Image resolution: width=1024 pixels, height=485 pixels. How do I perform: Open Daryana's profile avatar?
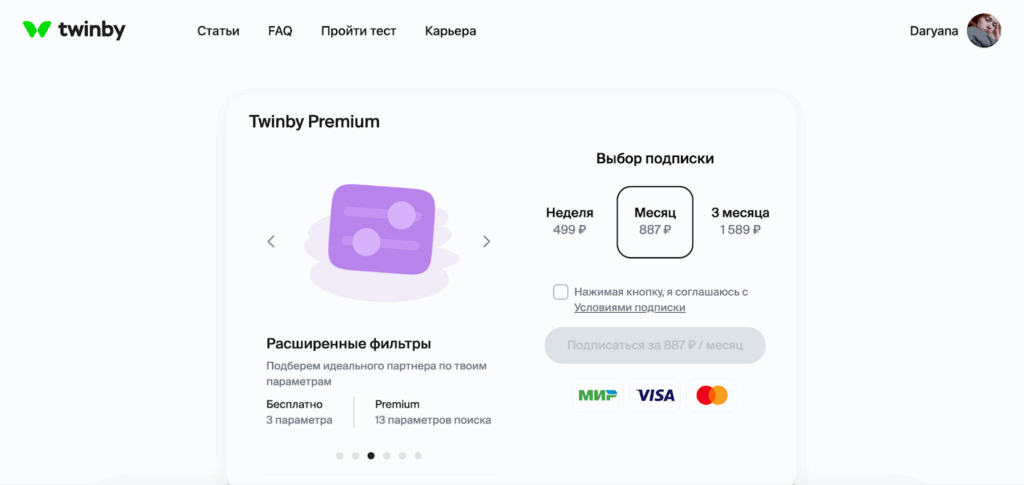(983, 31)
